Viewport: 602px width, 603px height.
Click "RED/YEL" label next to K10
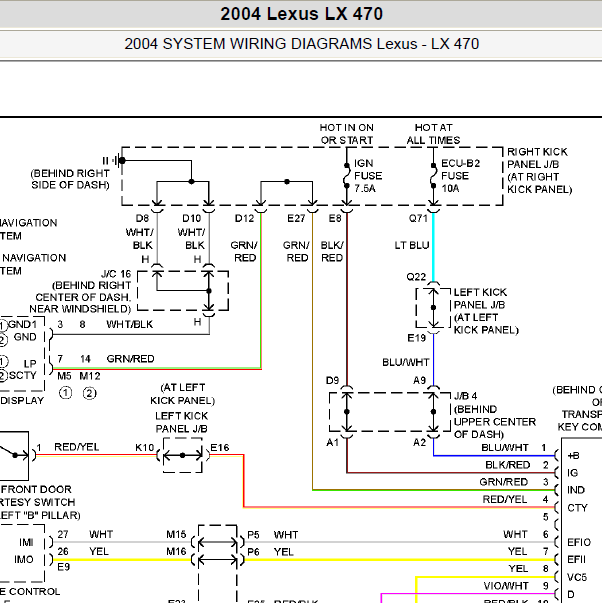77,447
